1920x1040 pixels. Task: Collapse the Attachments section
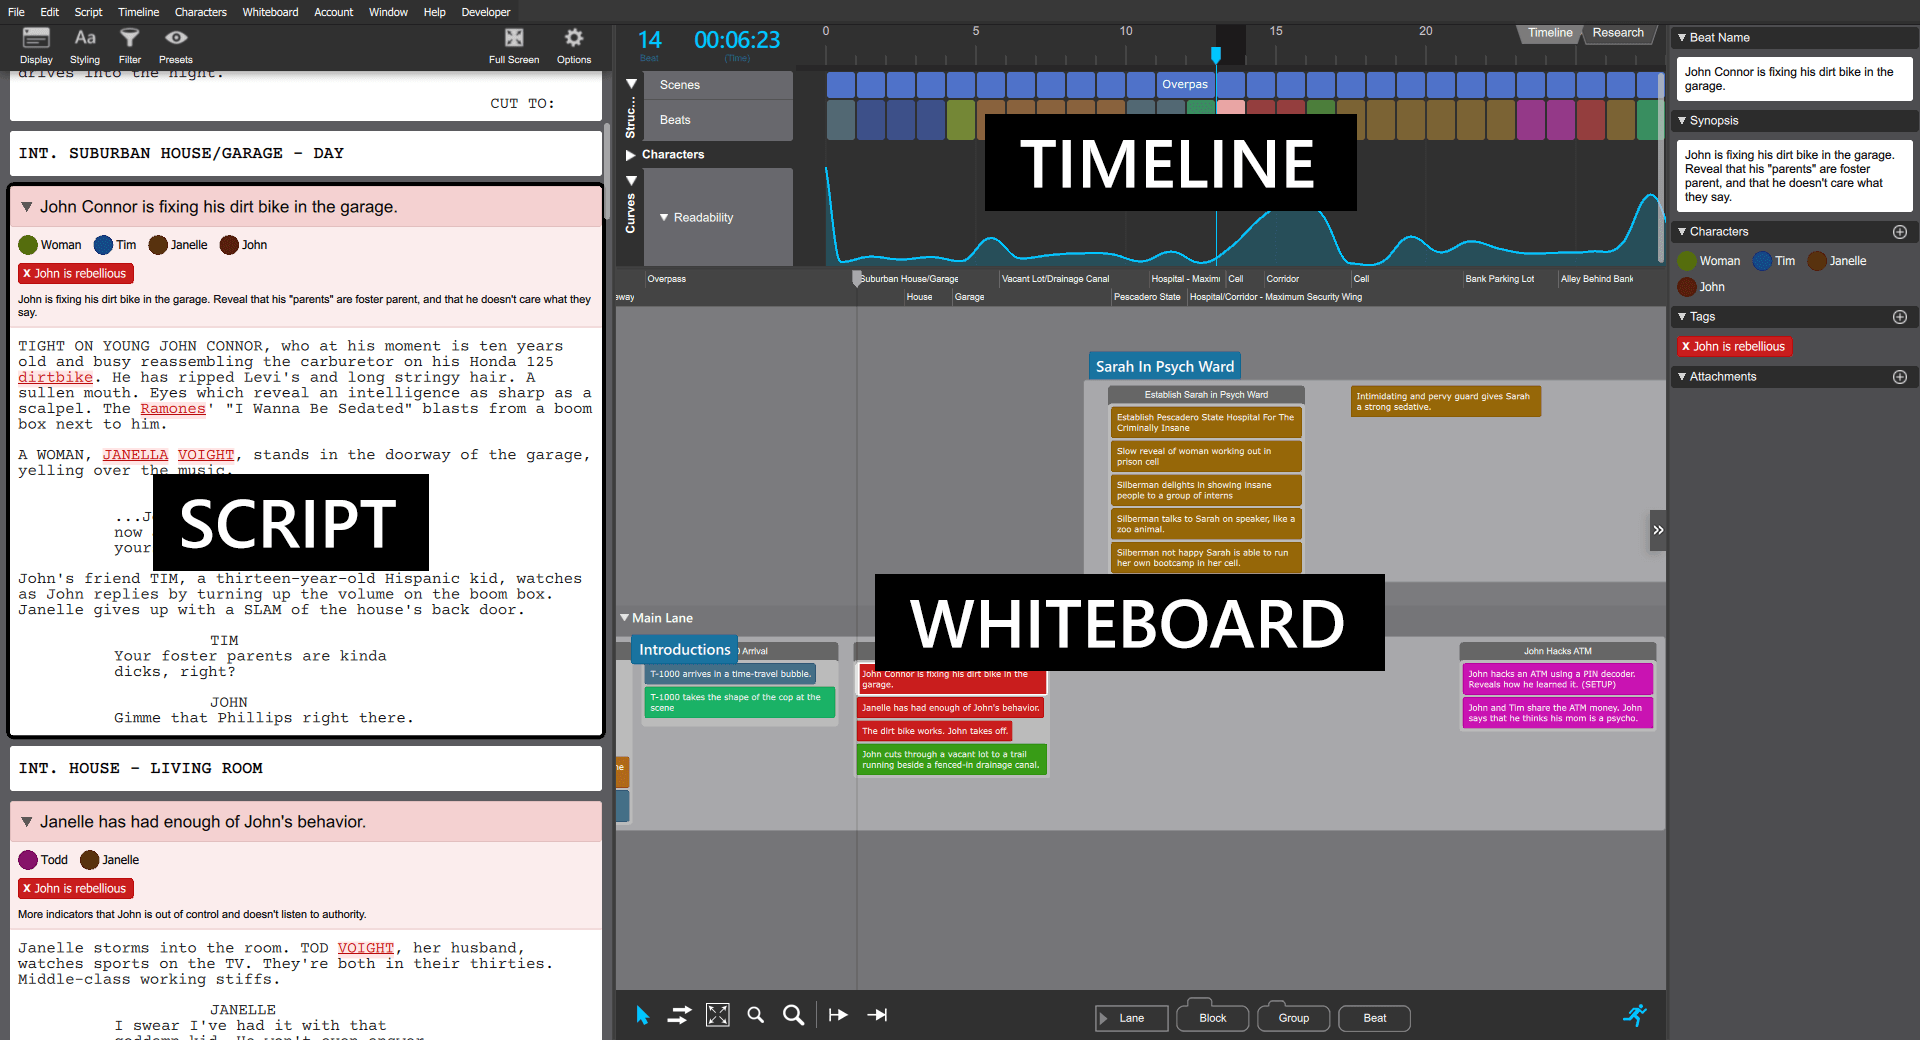coord(1682,377)
